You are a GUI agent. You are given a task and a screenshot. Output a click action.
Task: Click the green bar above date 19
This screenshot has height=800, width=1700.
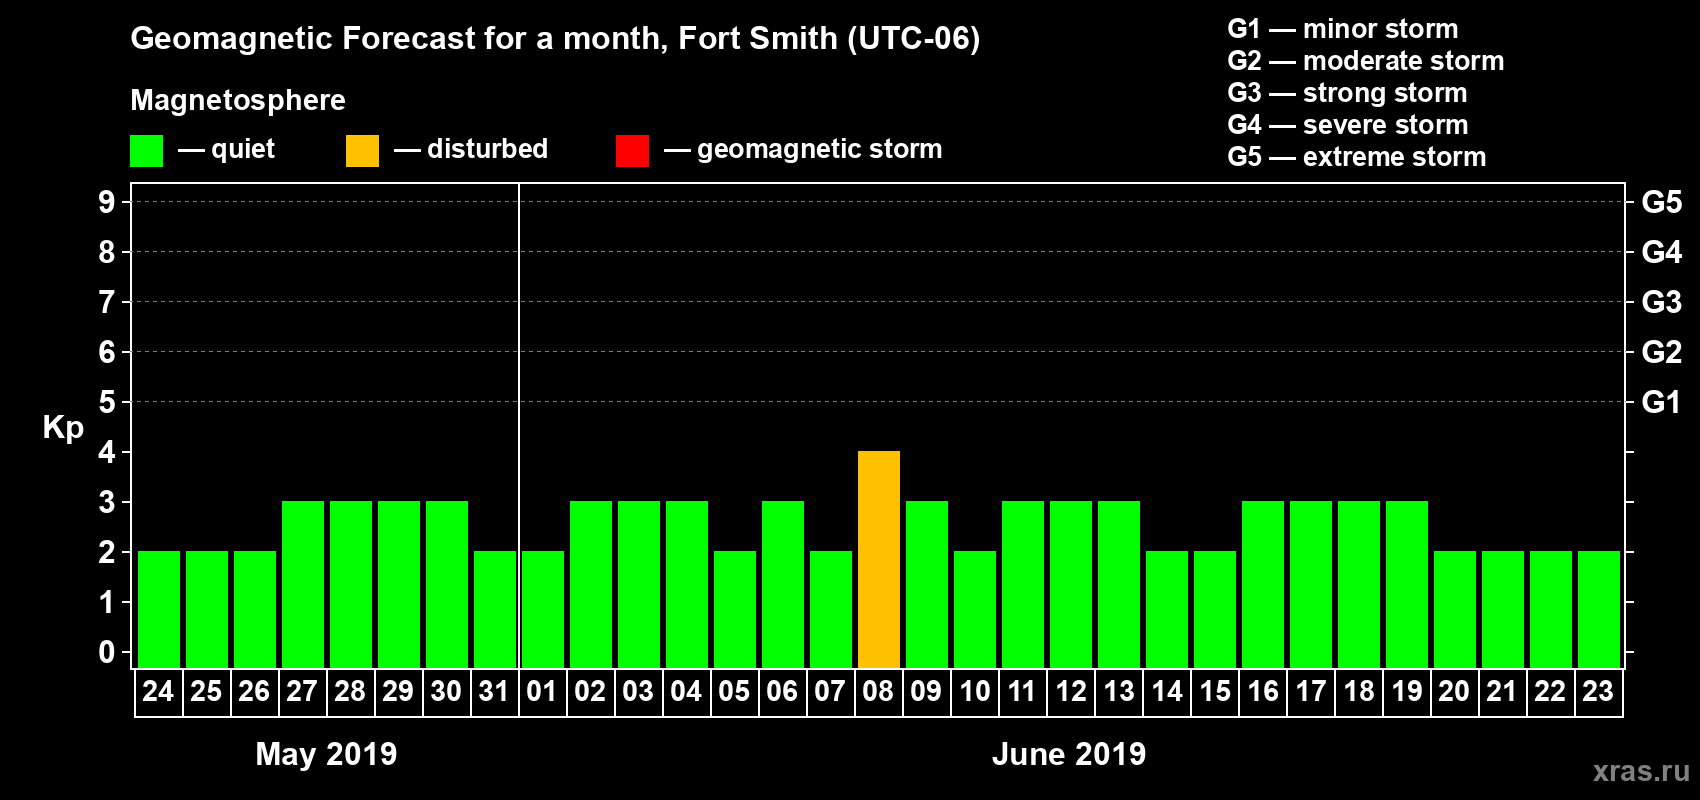pyautogui.click(x=1407, y=584)
